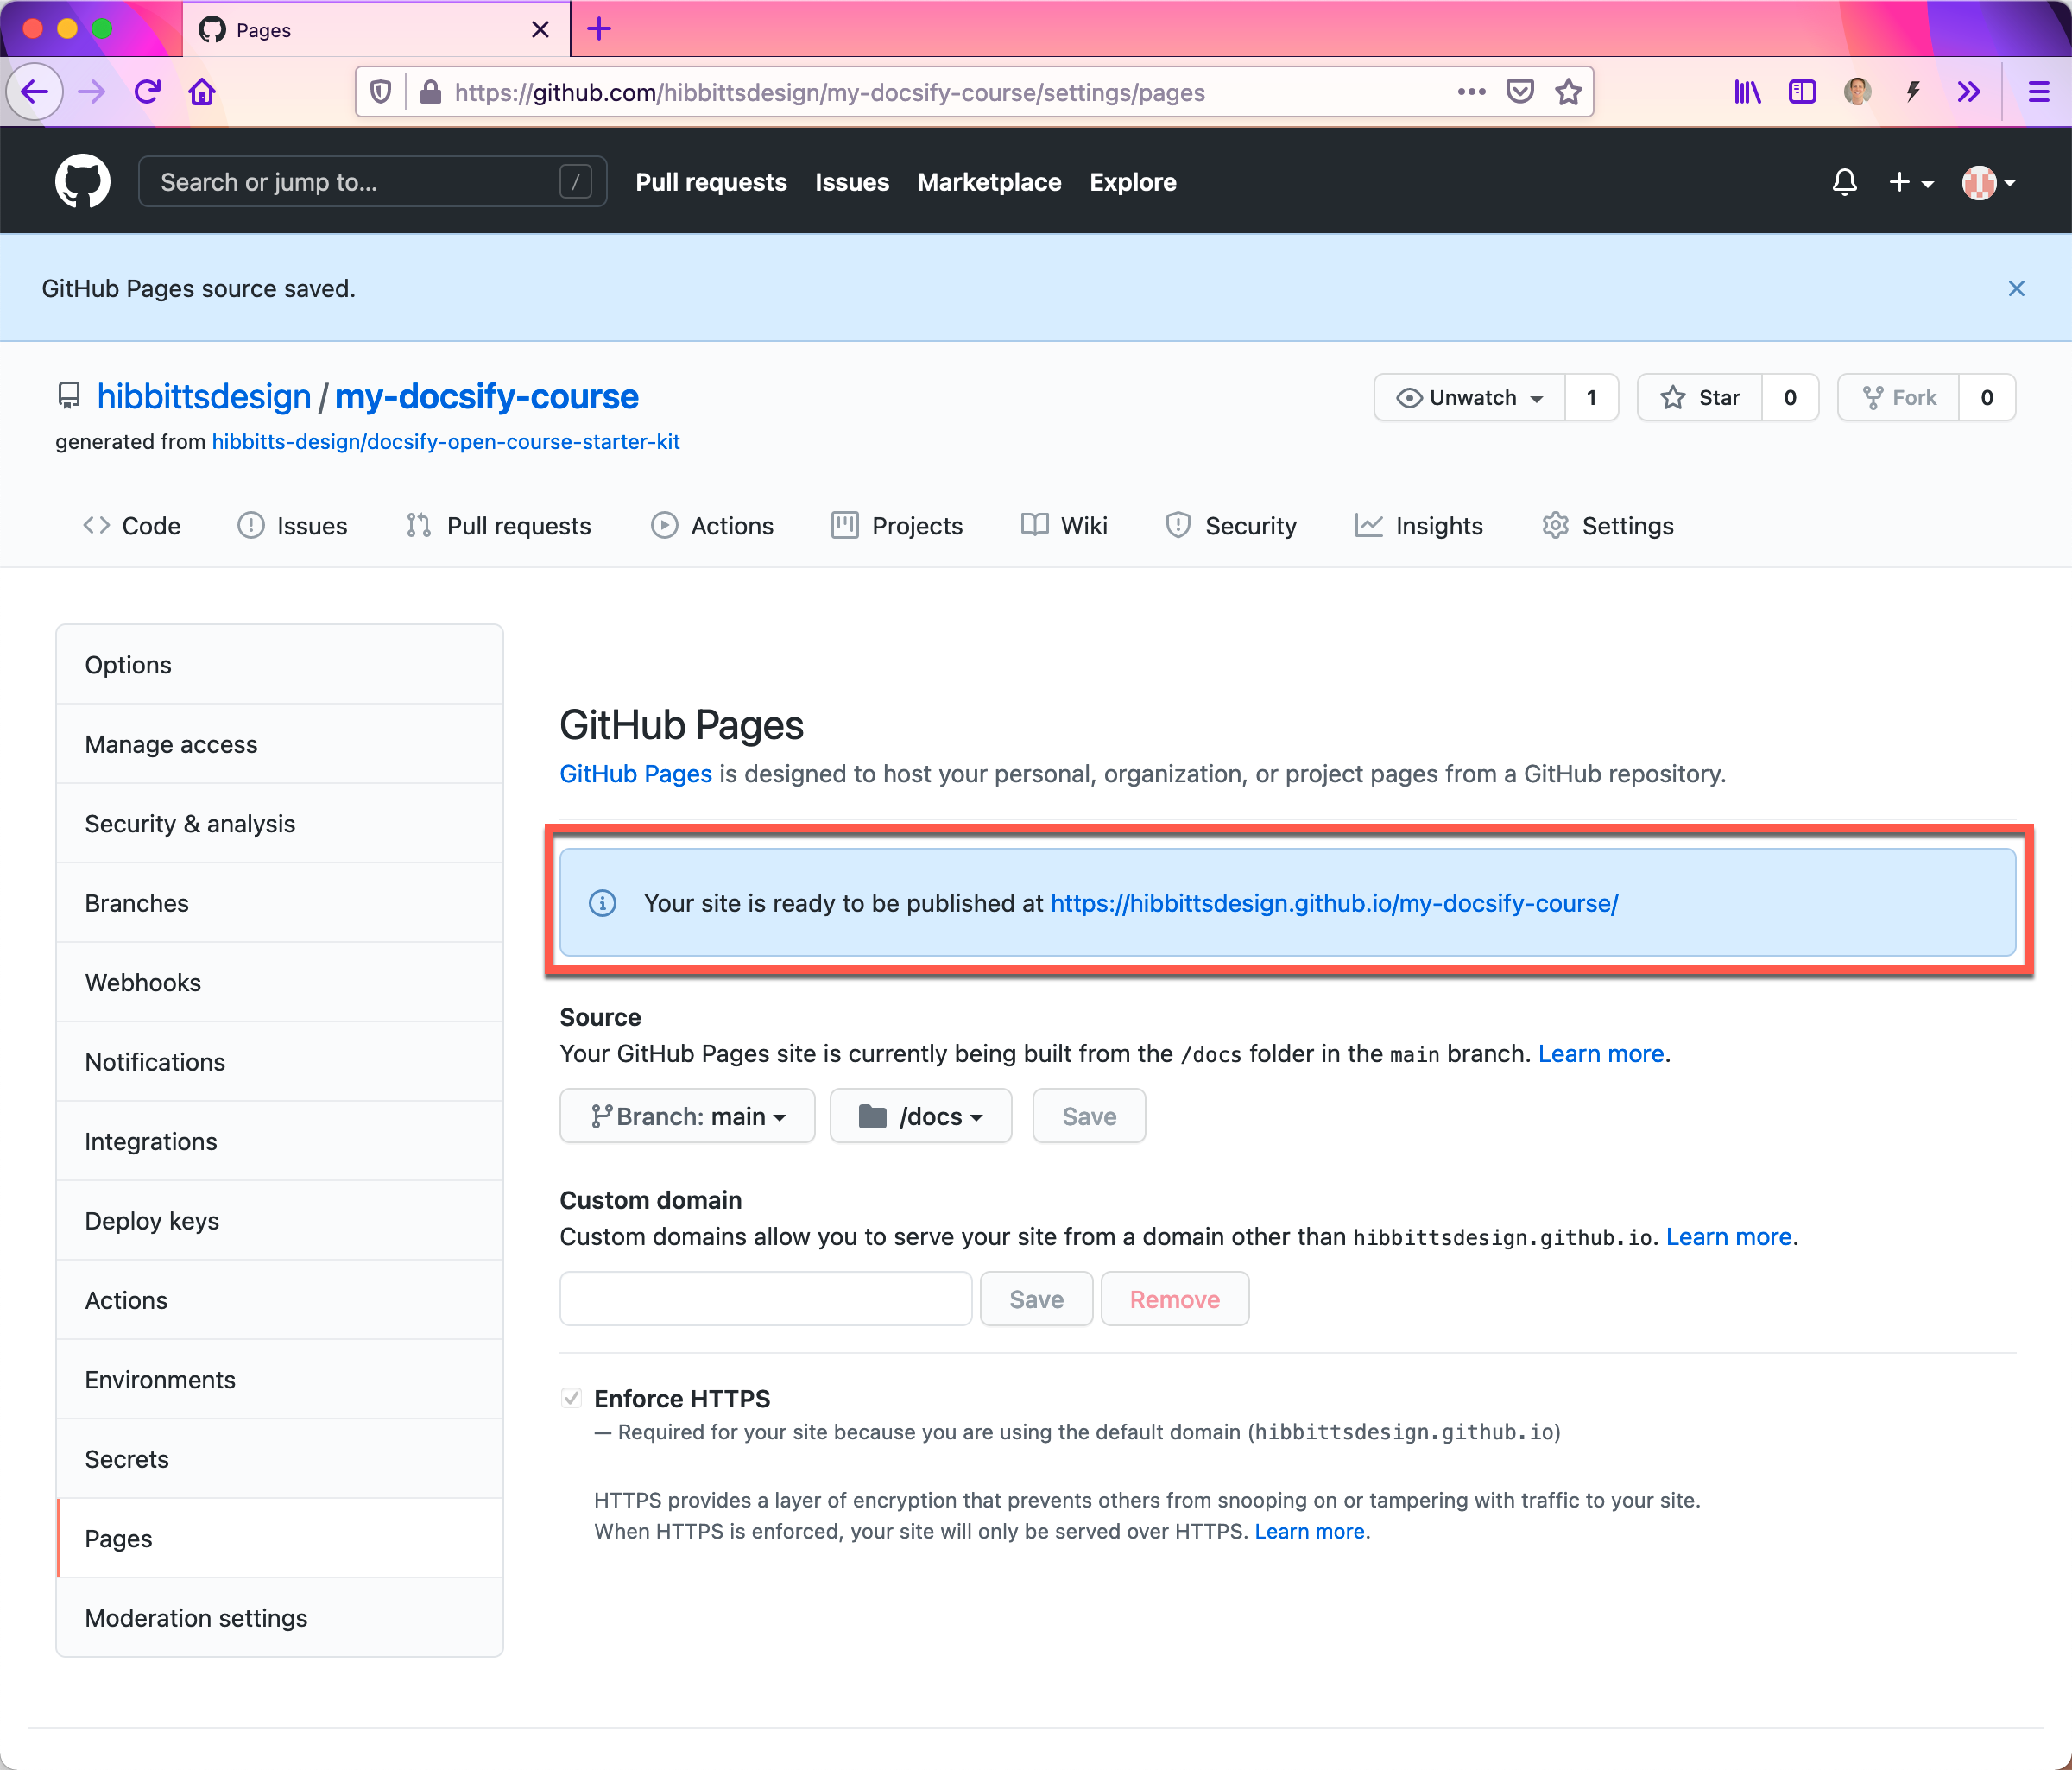Expand the user avatar menu
The image size is (2072, 1770).
tap(1988, 182)
